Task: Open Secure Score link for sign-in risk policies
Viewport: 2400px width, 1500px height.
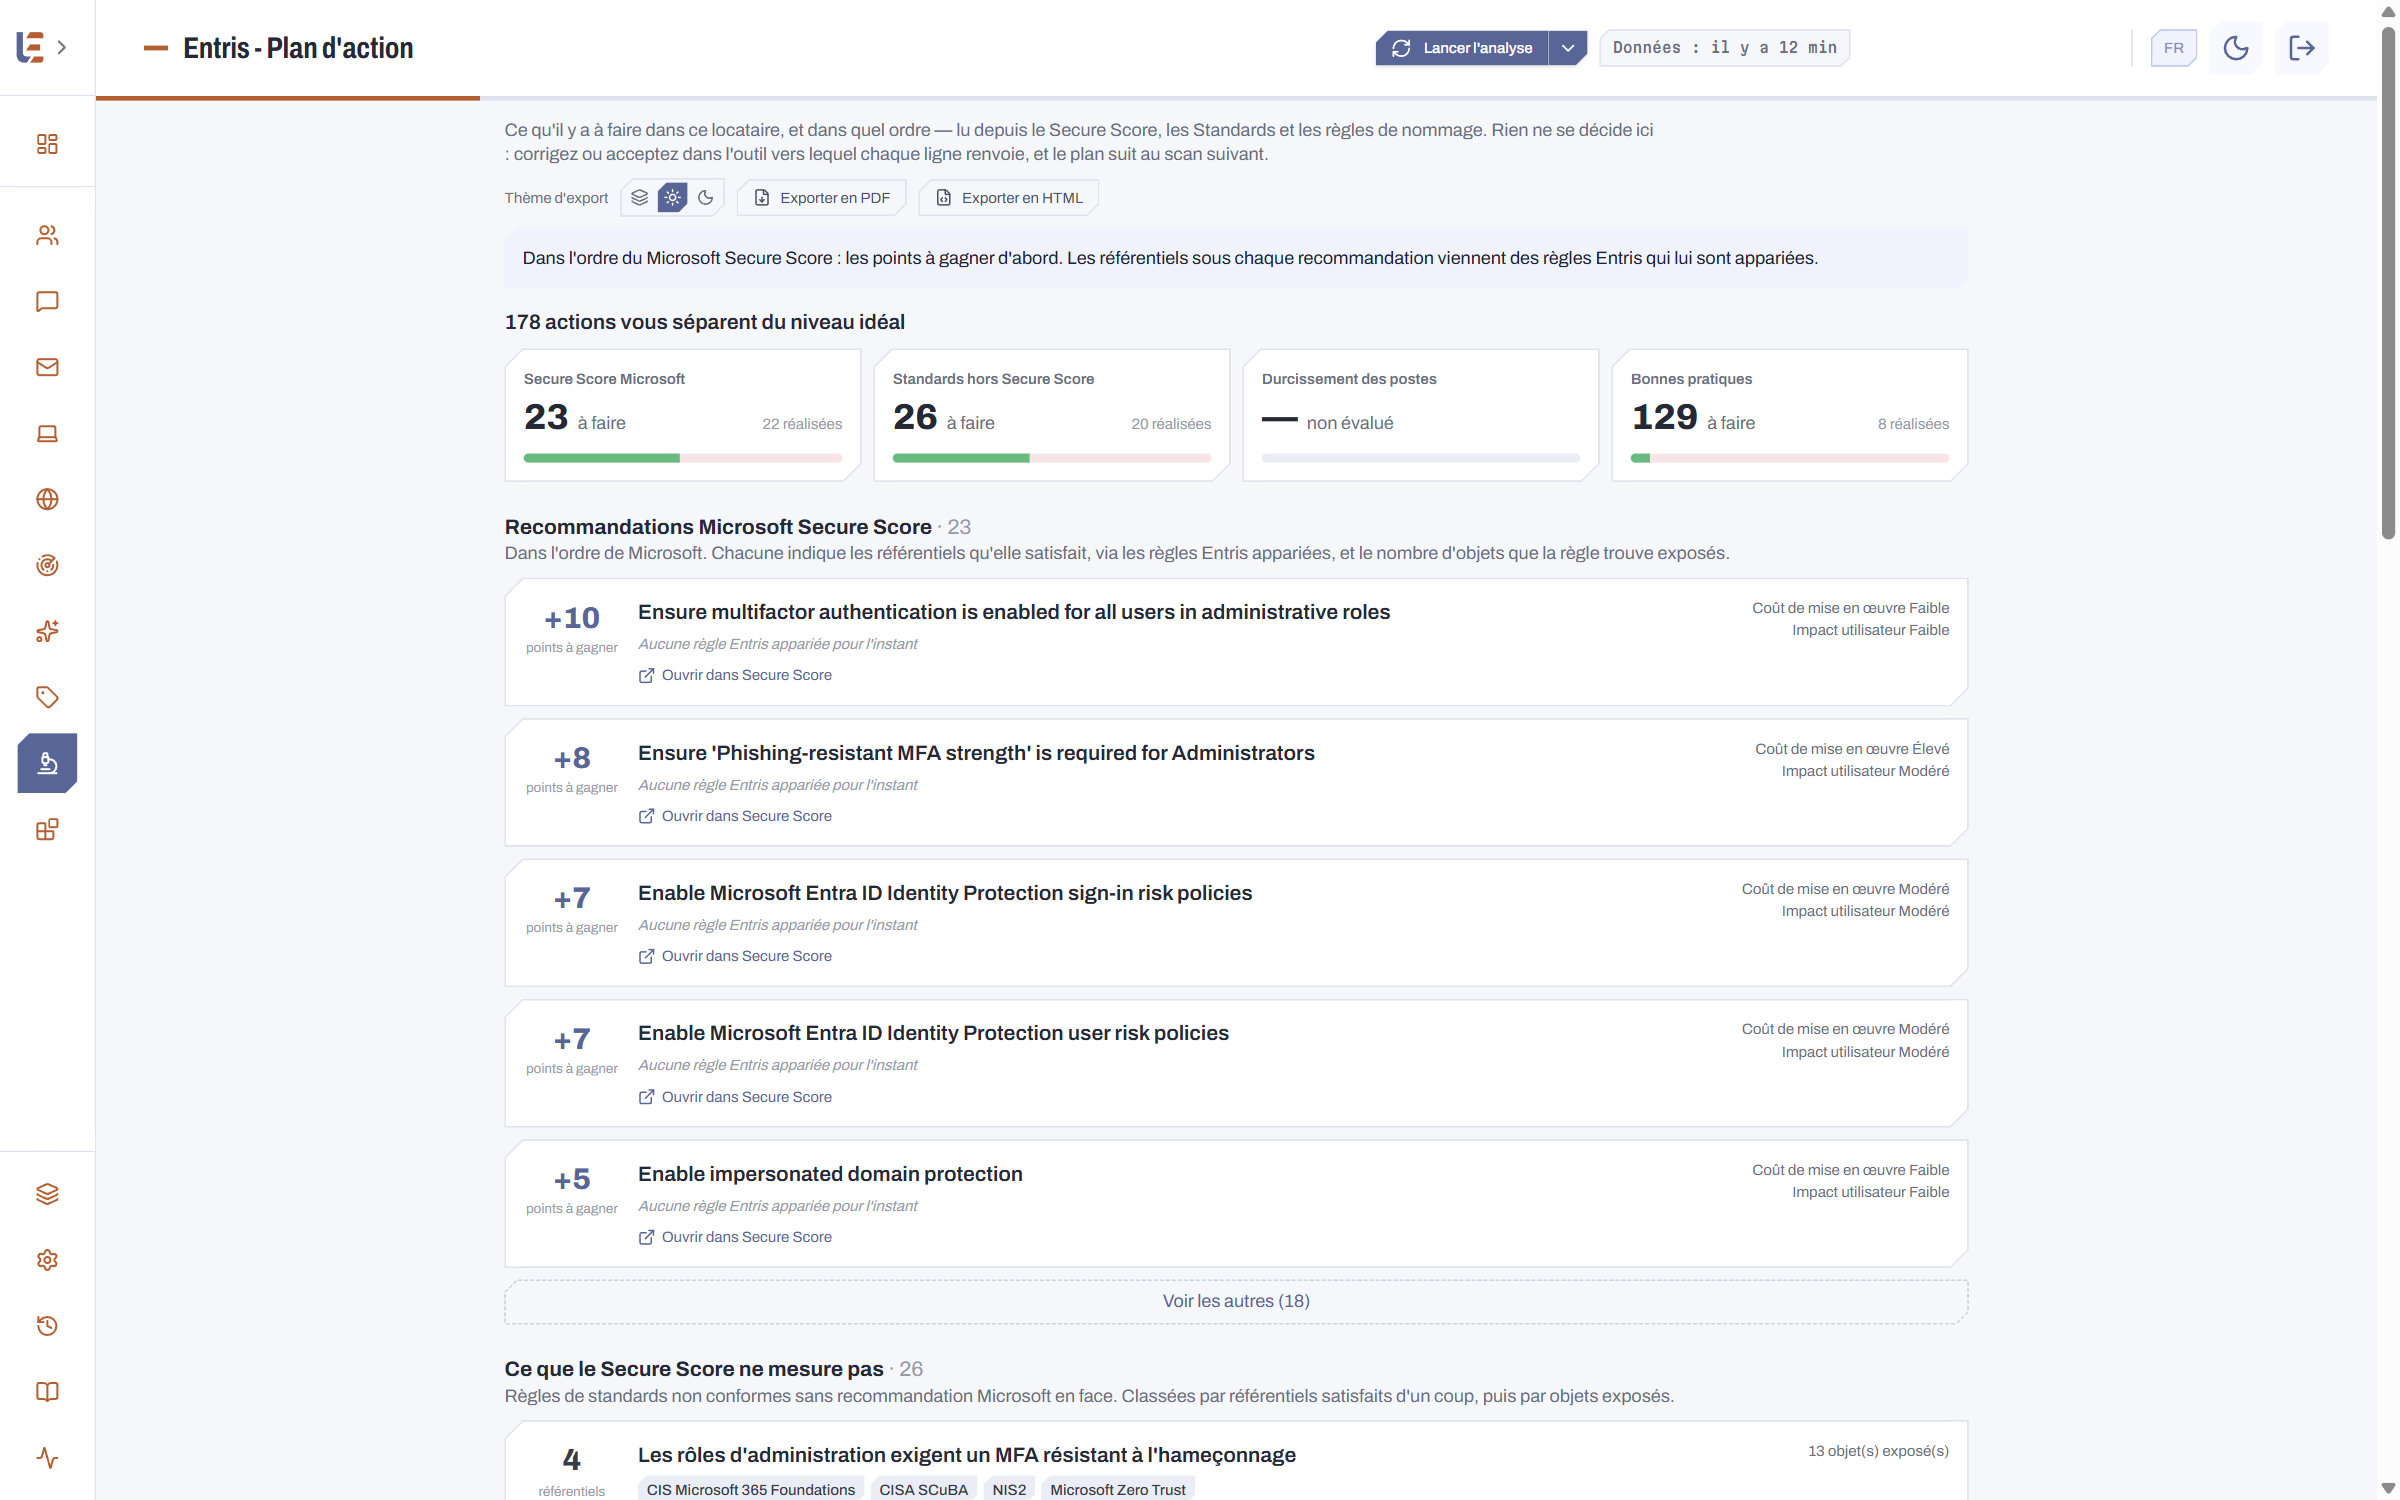Action: [735, 956]
